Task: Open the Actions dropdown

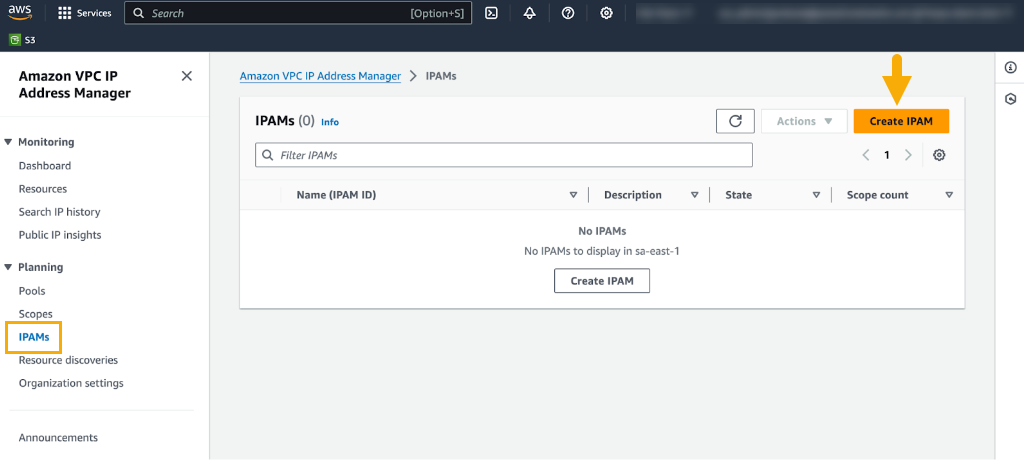Action: [805, 121]
